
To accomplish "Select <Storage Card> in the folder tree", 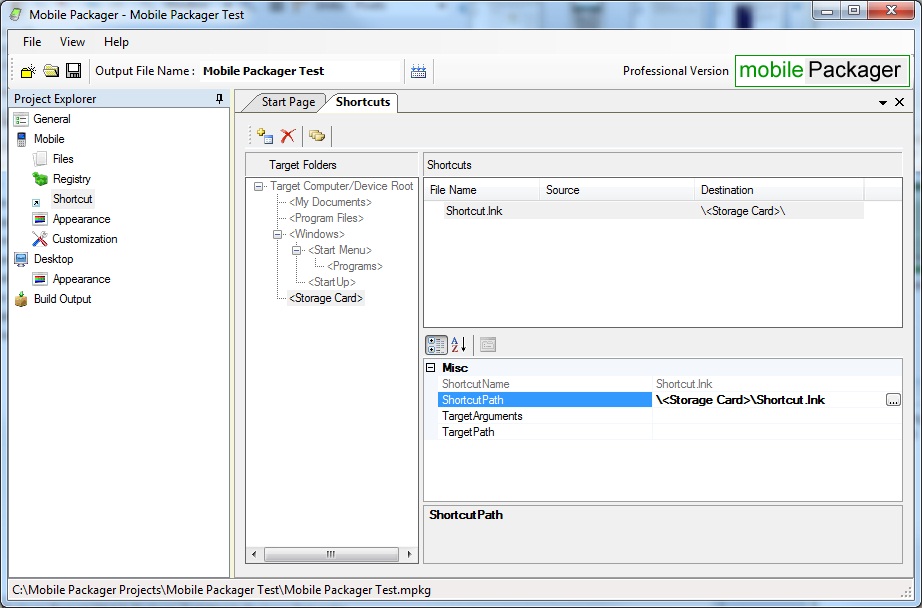I will 326,298.
